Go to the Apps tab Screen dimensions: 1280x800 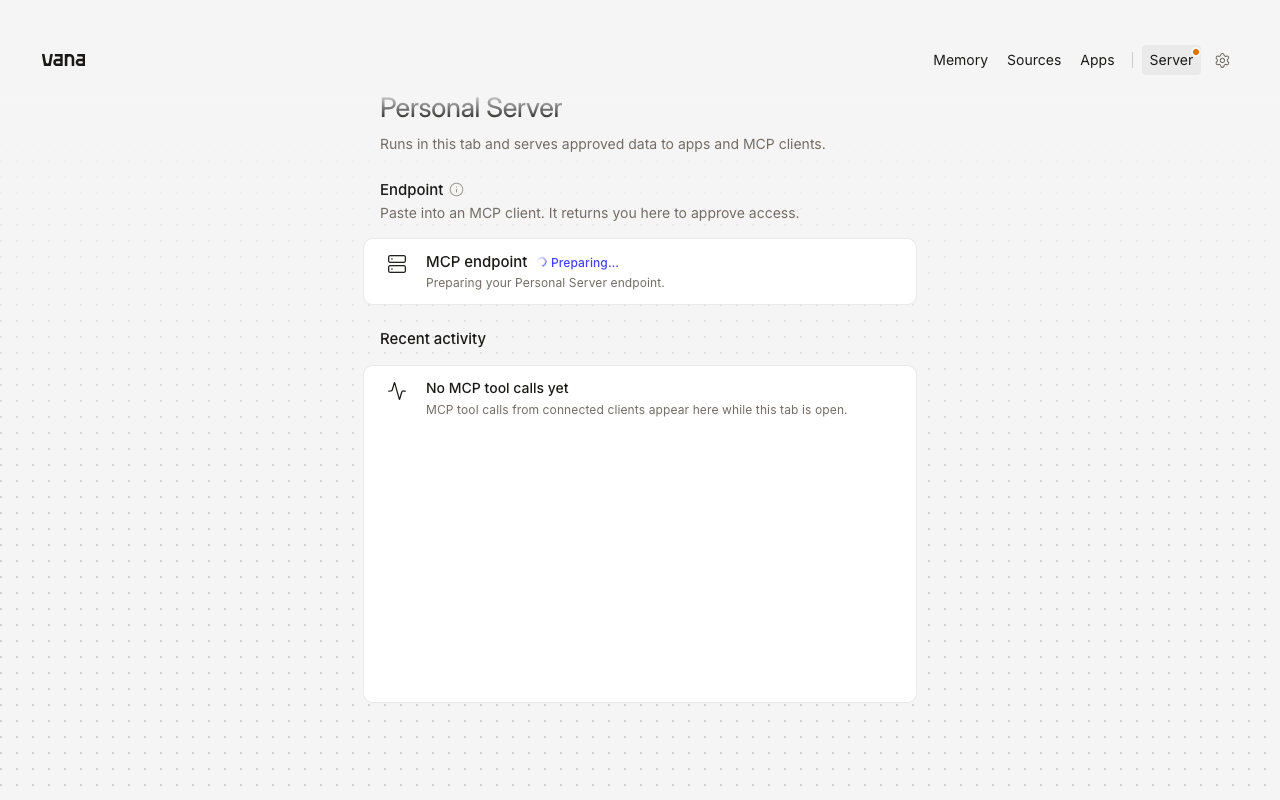pyautogui.click(x=1097, y=60)
